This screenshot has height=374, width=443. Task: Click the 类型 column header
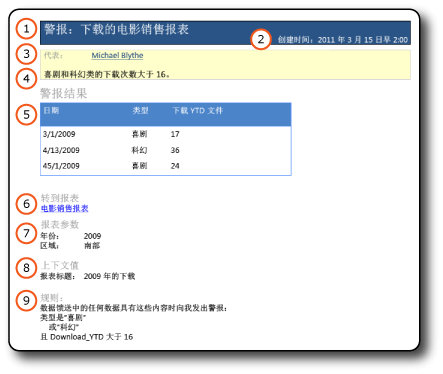click(x=140, y=110)
